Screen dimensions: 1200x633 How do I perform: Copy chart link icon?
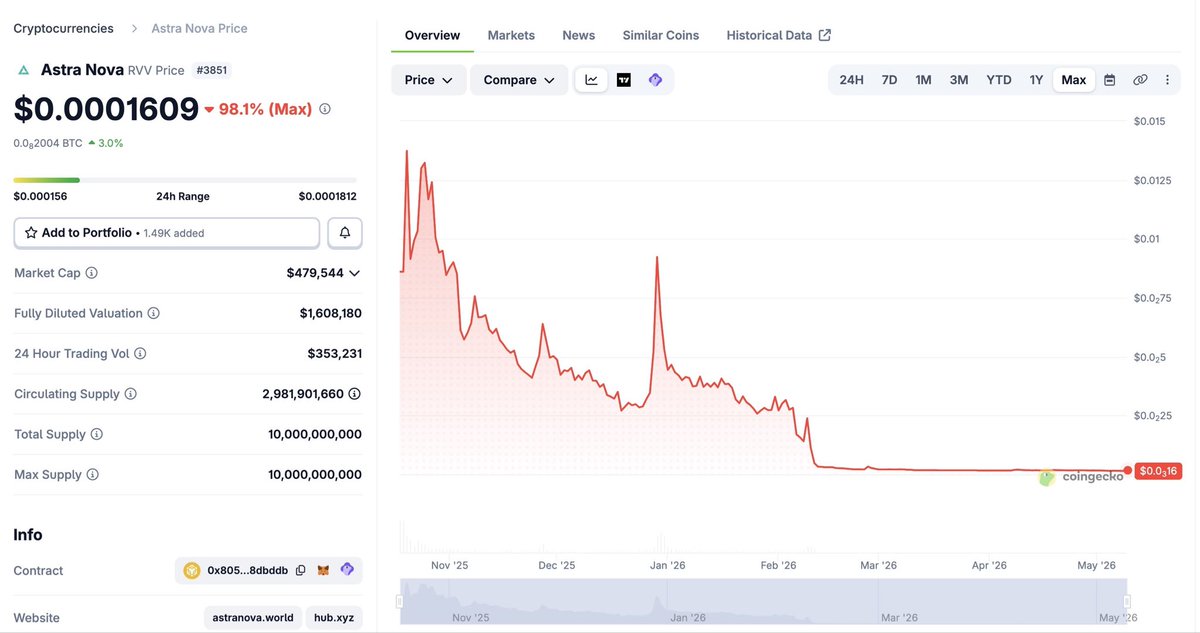click(1139, 80)
